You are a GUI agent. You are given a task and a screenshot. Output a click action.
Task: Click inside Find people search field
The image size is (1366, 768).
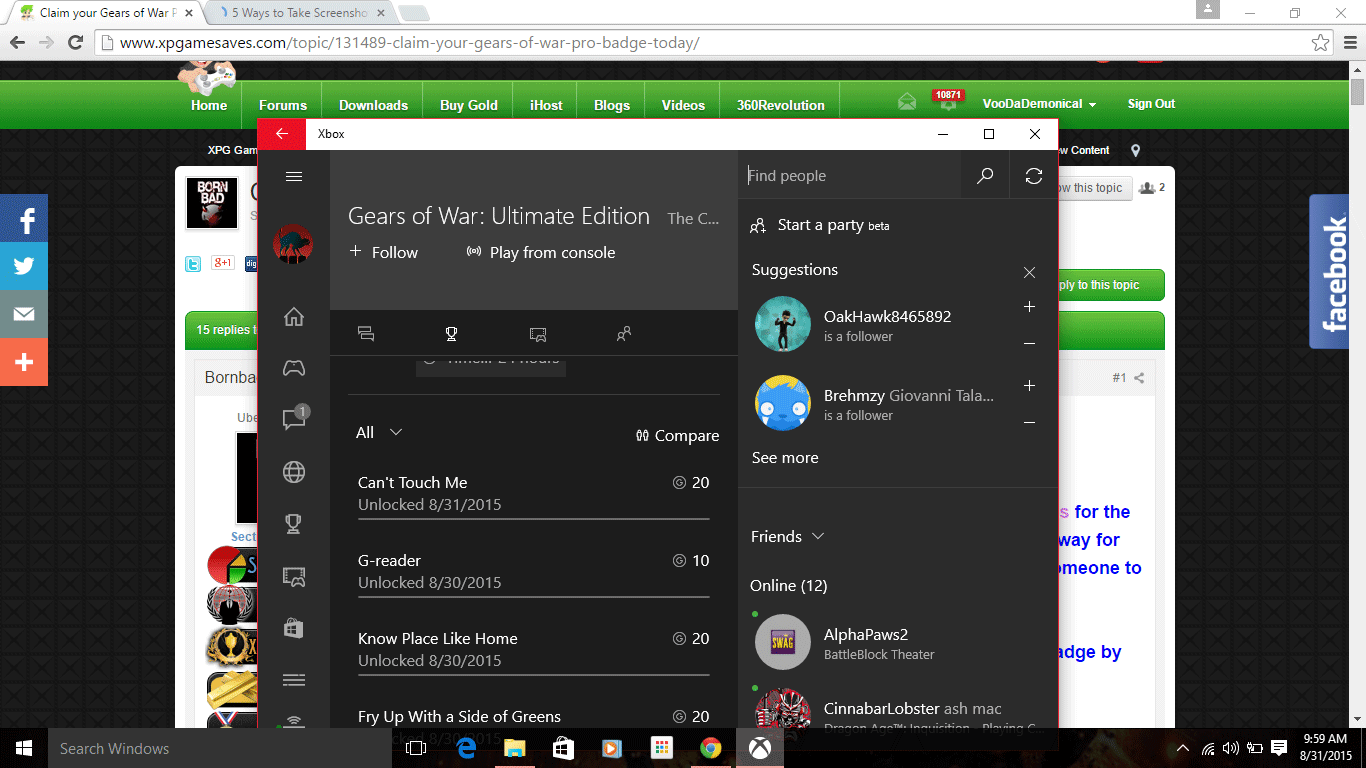(x=850, y=176)
